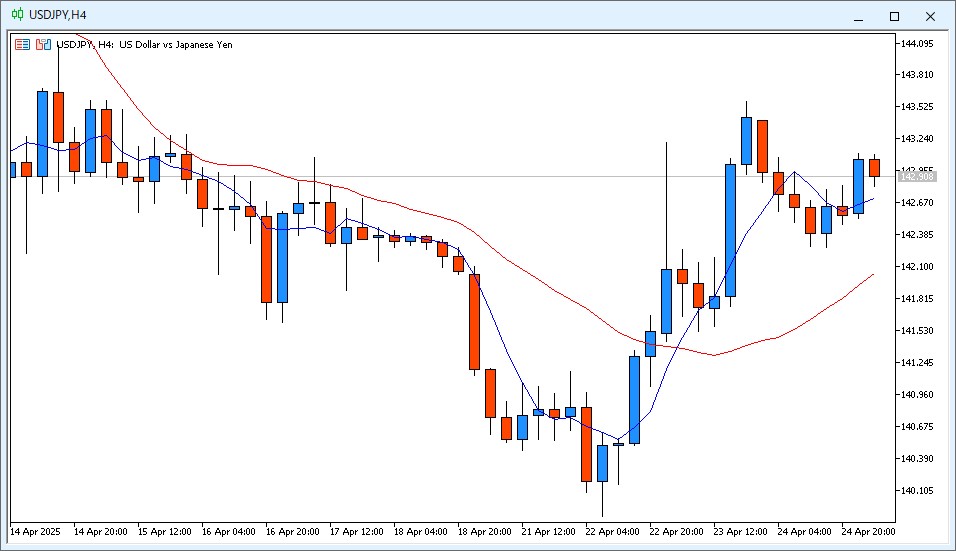Click the chart title 'US Dollar vs Japanese Yen'

click(x=176, y=44)
